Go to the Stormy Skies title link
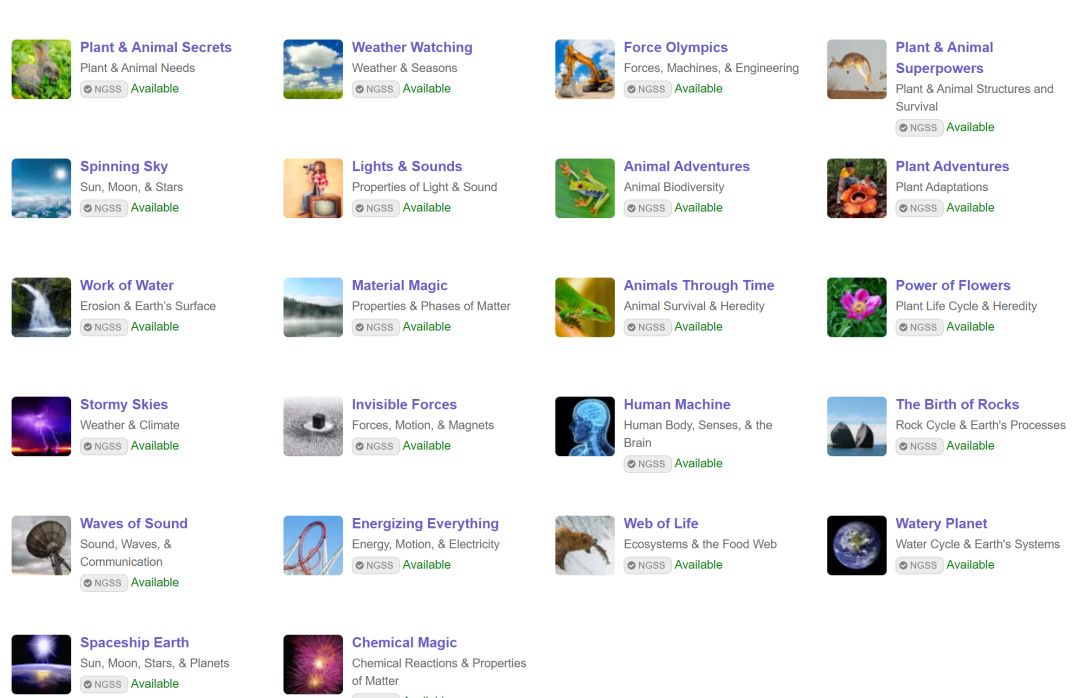Image resolution: width=1080 pixels, height=698 pixels. point(124,405)
